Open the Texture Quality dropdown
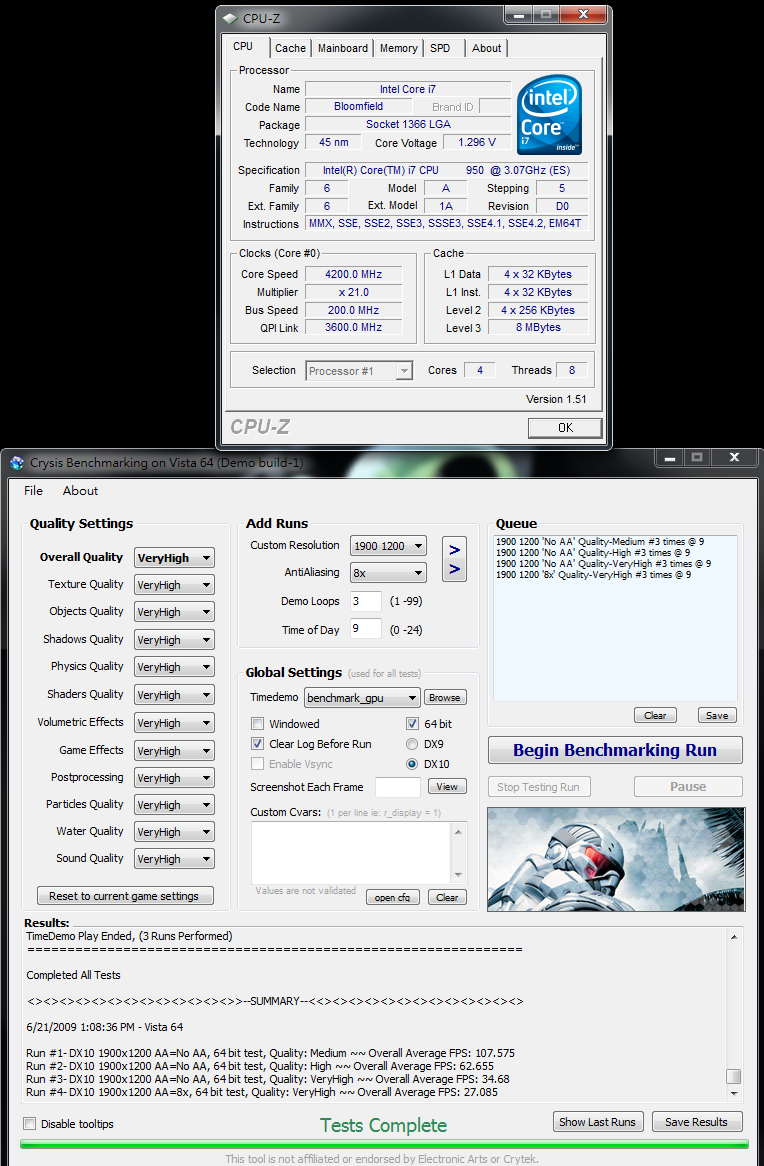 [x=174, y=584]
